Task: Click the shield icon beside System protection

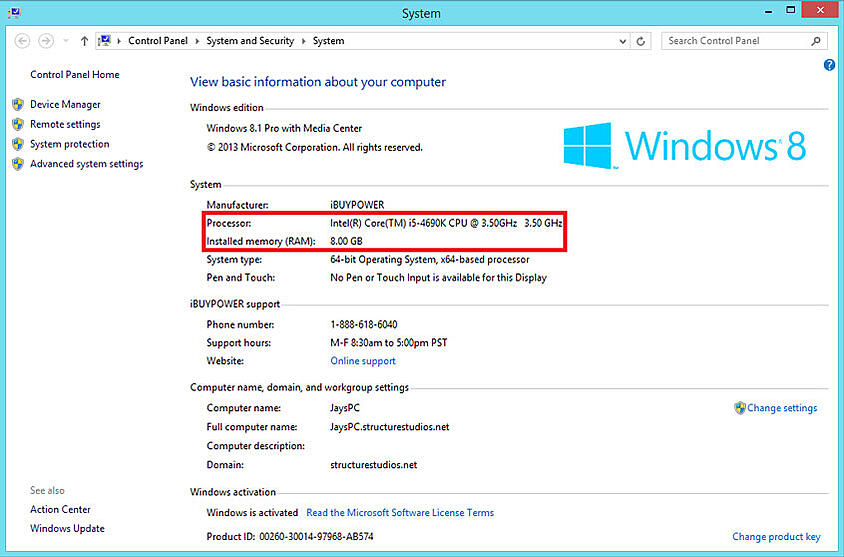Action: coord(18,144)
